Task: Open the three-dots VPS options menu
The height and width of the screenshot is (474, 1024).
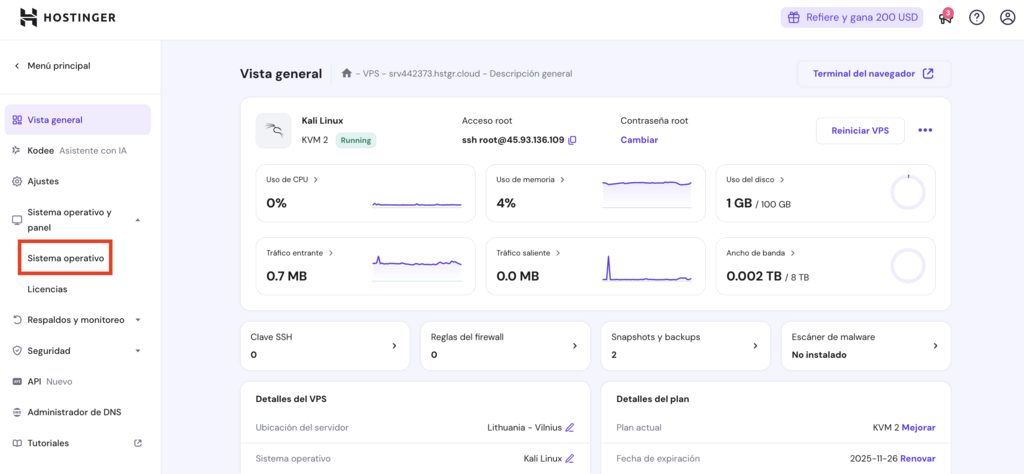Action: (x=925, y=131)
